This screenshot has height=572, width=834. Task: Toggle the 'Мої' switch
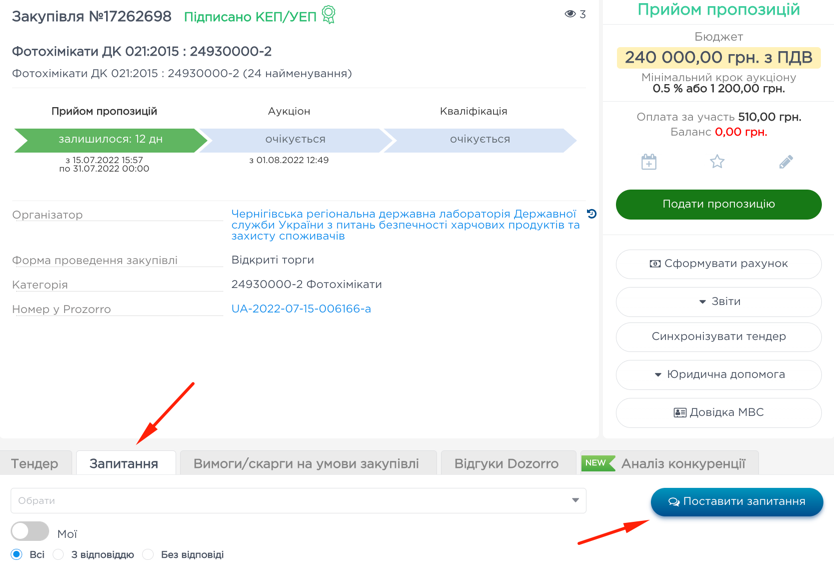[x=30, y=532]
